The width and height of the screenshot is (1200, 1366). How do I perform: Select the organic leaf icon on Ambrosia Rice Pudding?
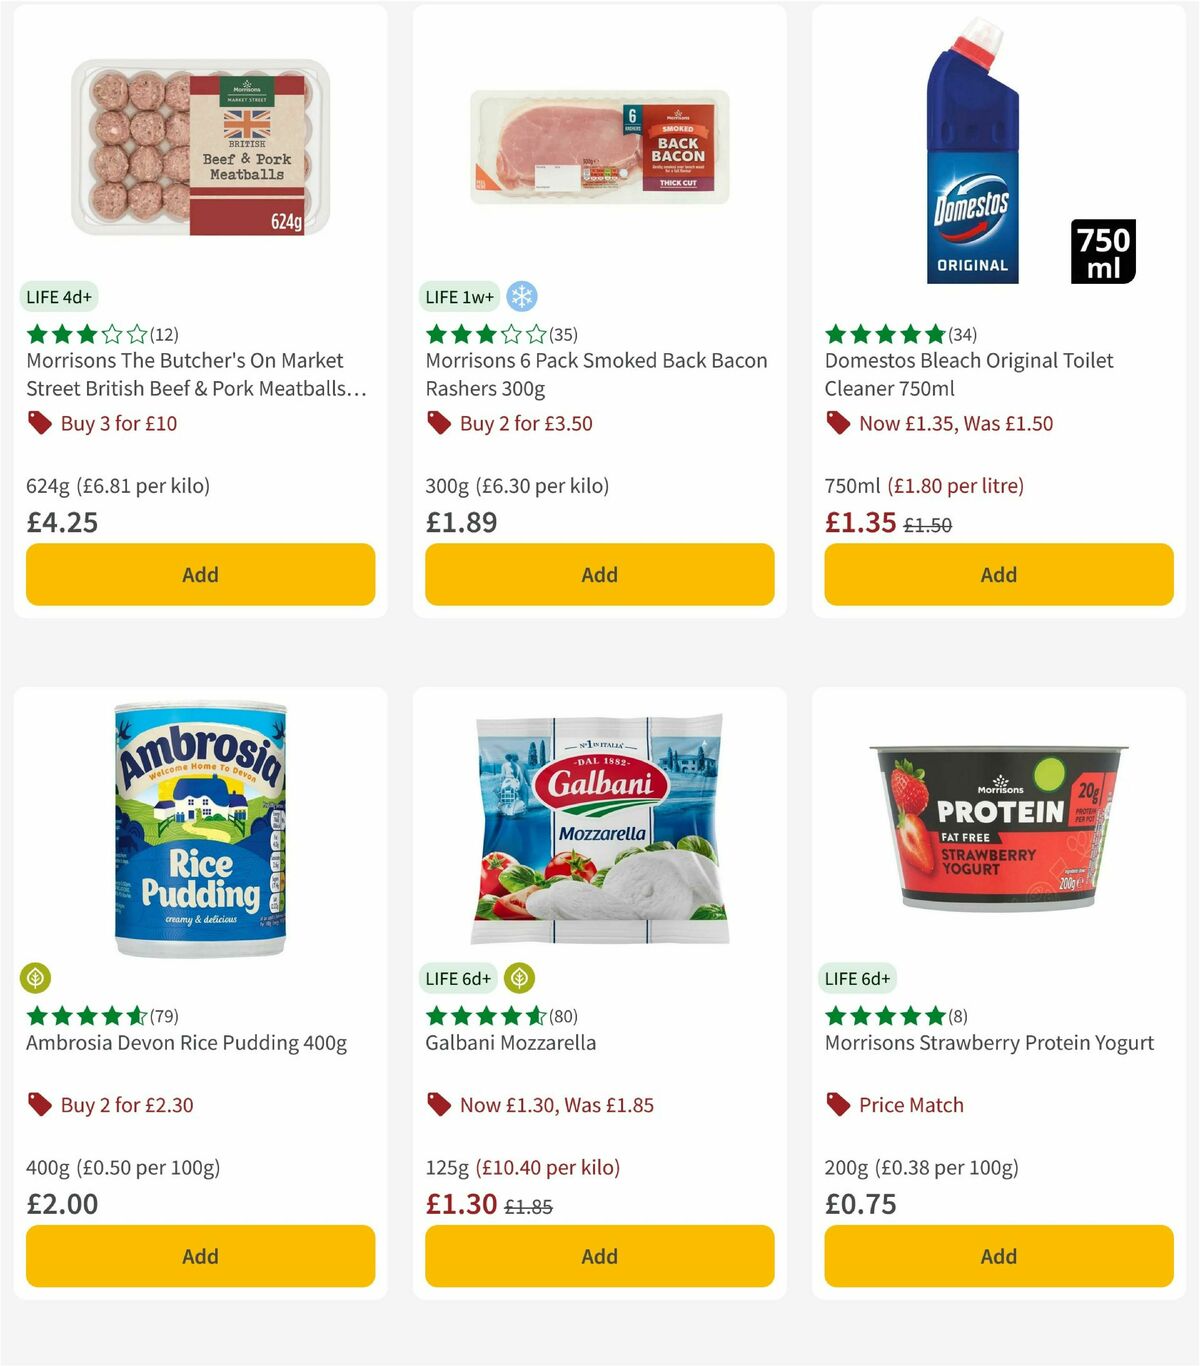pyautogui.click(x=35, y=978)
